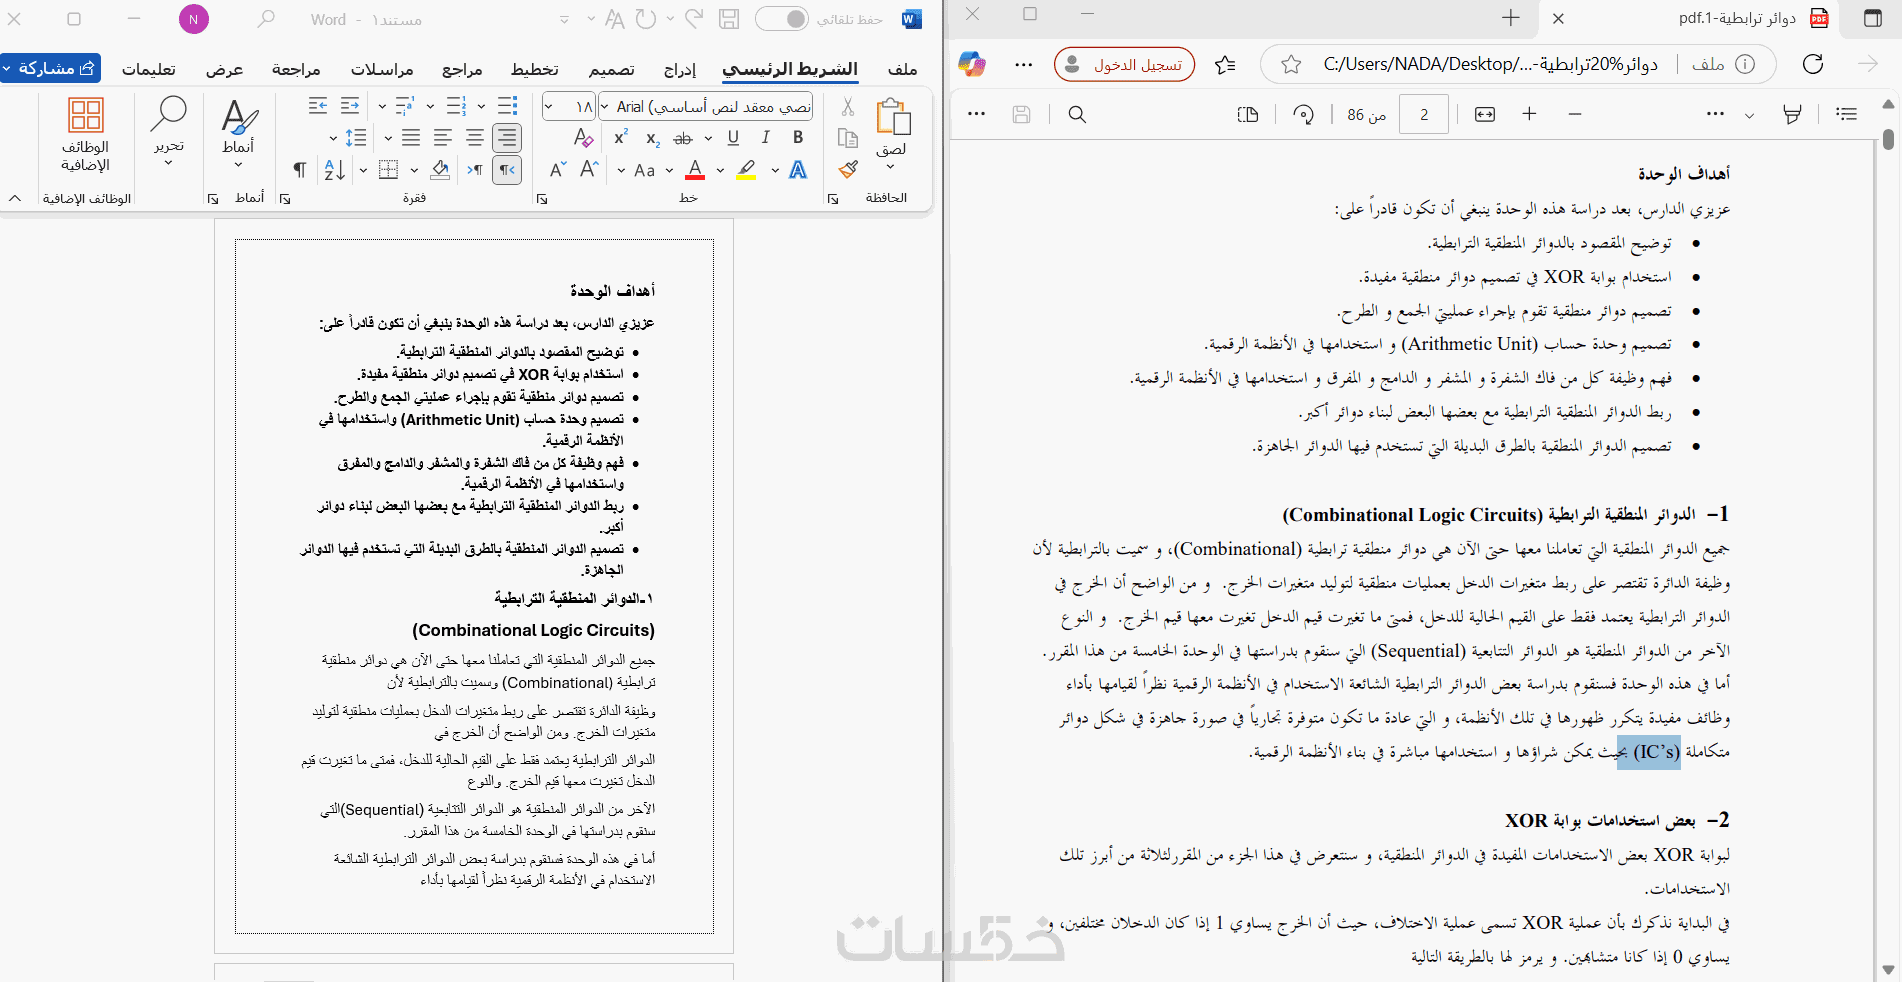Screen dimensions: 1902x982
Task: Expand the Paste (لصق) options arrow
Action: pyautogui.click(x=890, y=167)
